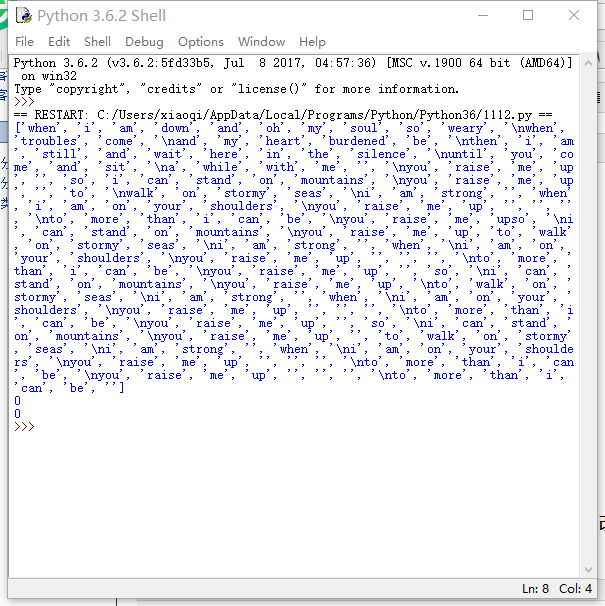Click the 'Col: 4' status bar entry
The image size is (605, 606).
pos(575,589)
